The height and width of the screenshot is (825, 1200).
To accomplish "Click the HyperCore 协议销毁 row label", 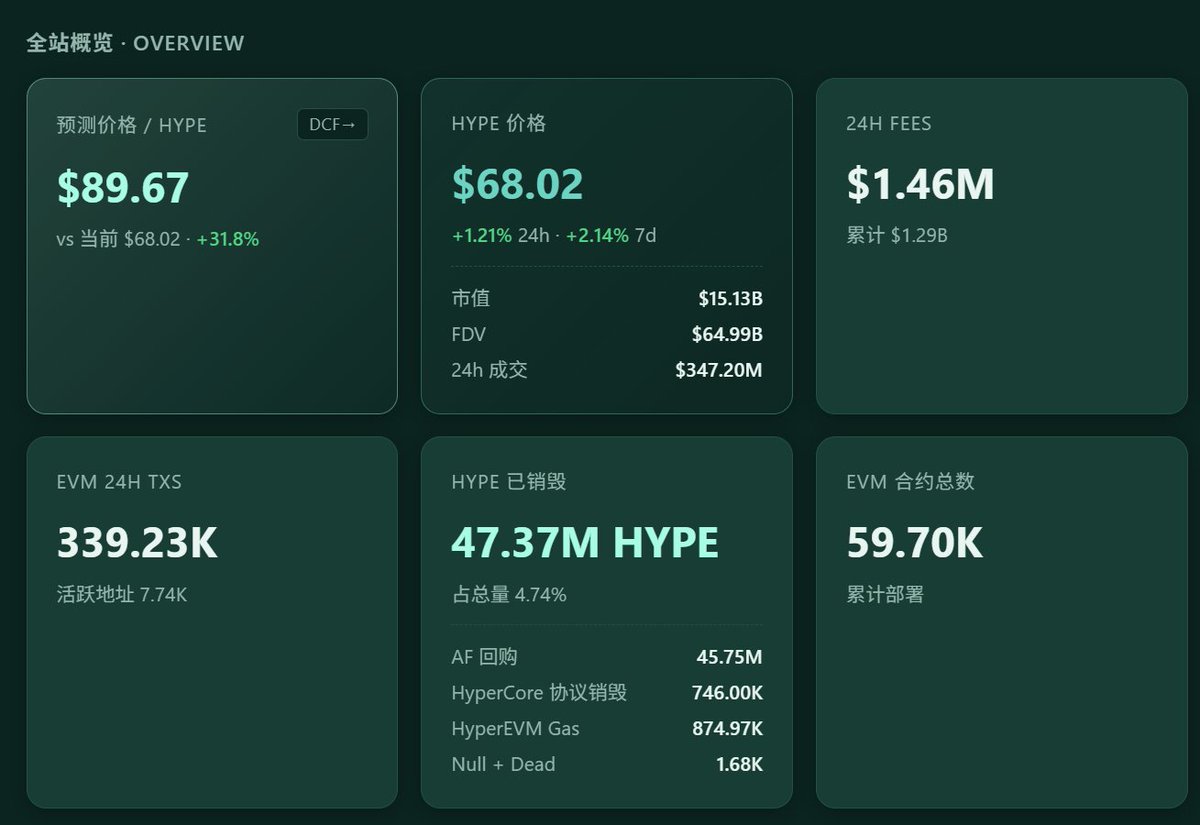I will click(539, 693).
